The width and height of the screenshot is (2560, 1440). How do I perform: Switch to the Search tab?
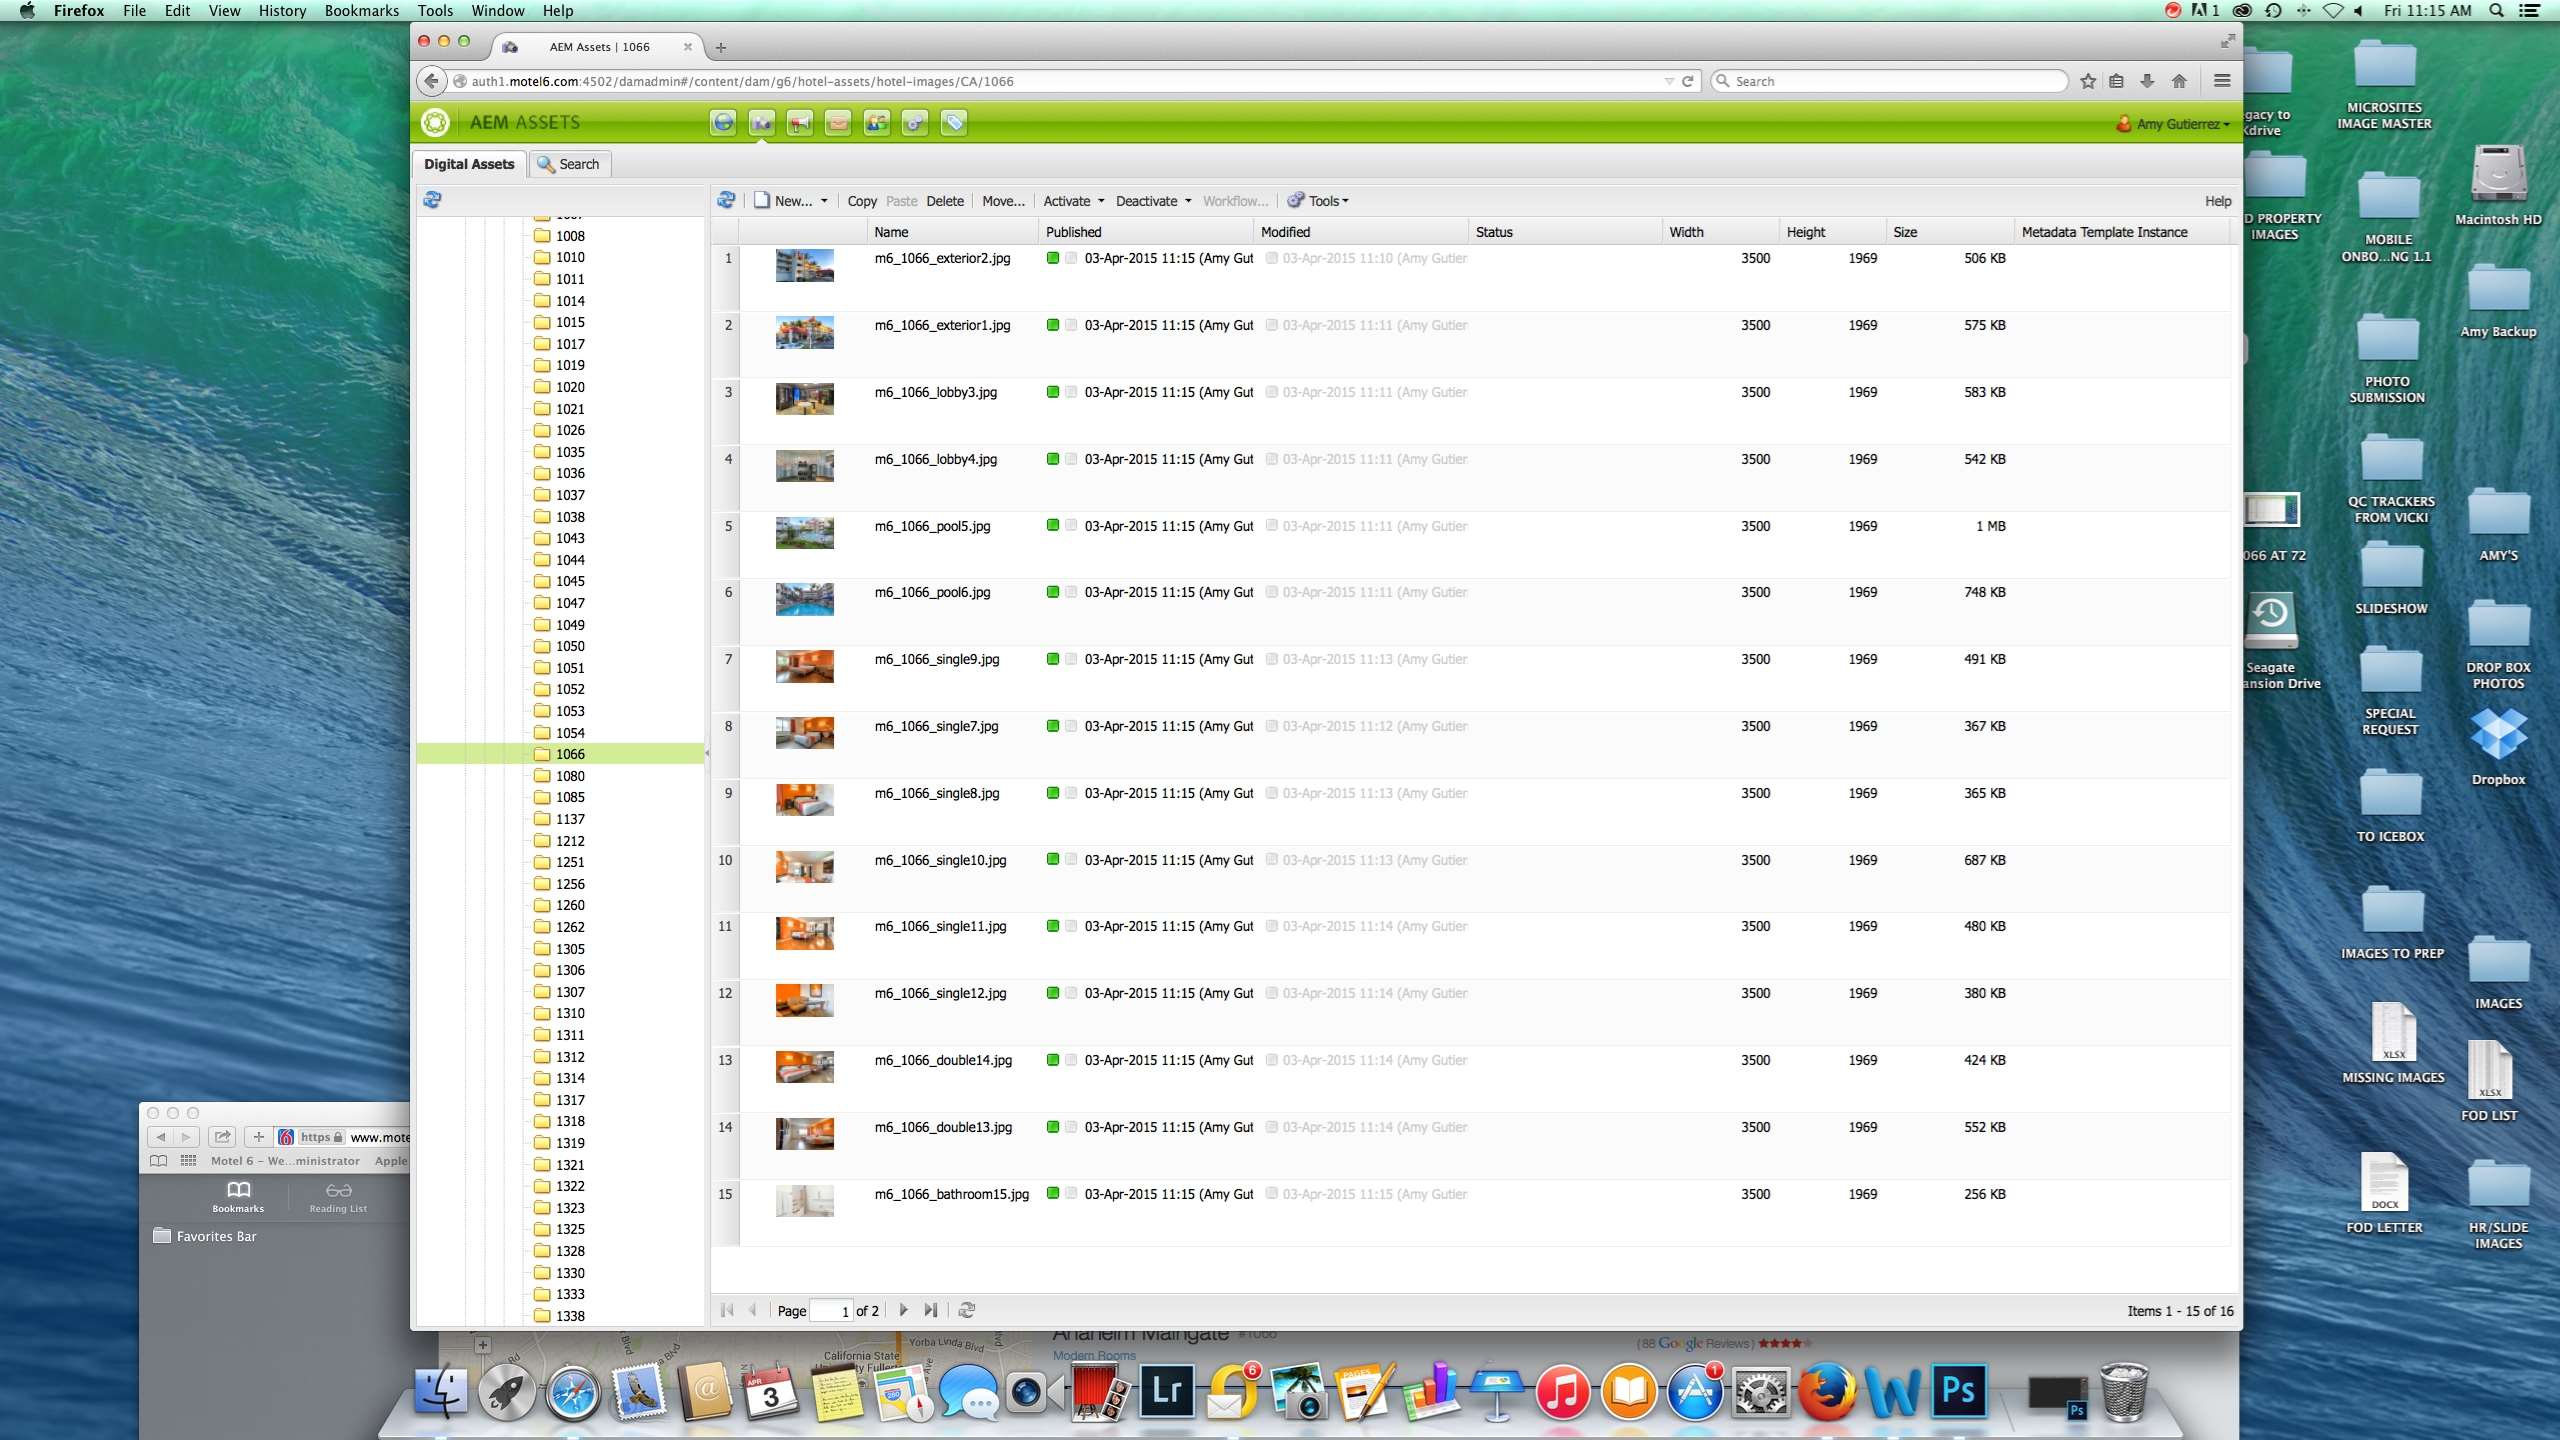[x=568, y=164]
